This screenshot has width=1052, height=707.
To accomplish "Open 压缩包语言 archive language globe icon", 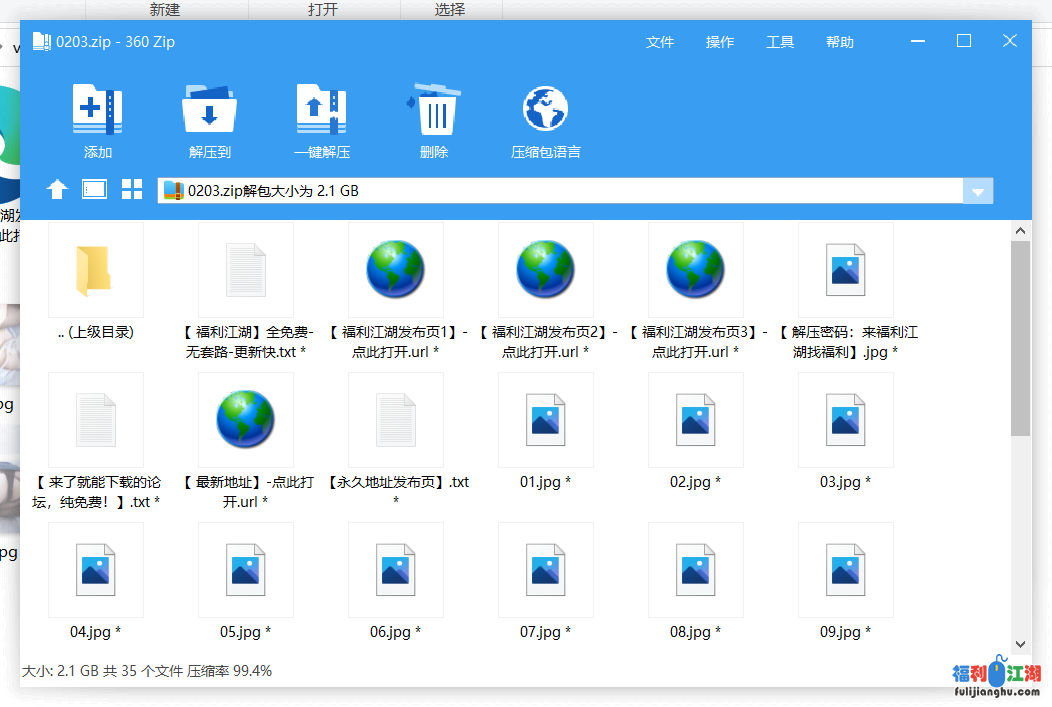I will pyautogui.click(x=545, y=111).
